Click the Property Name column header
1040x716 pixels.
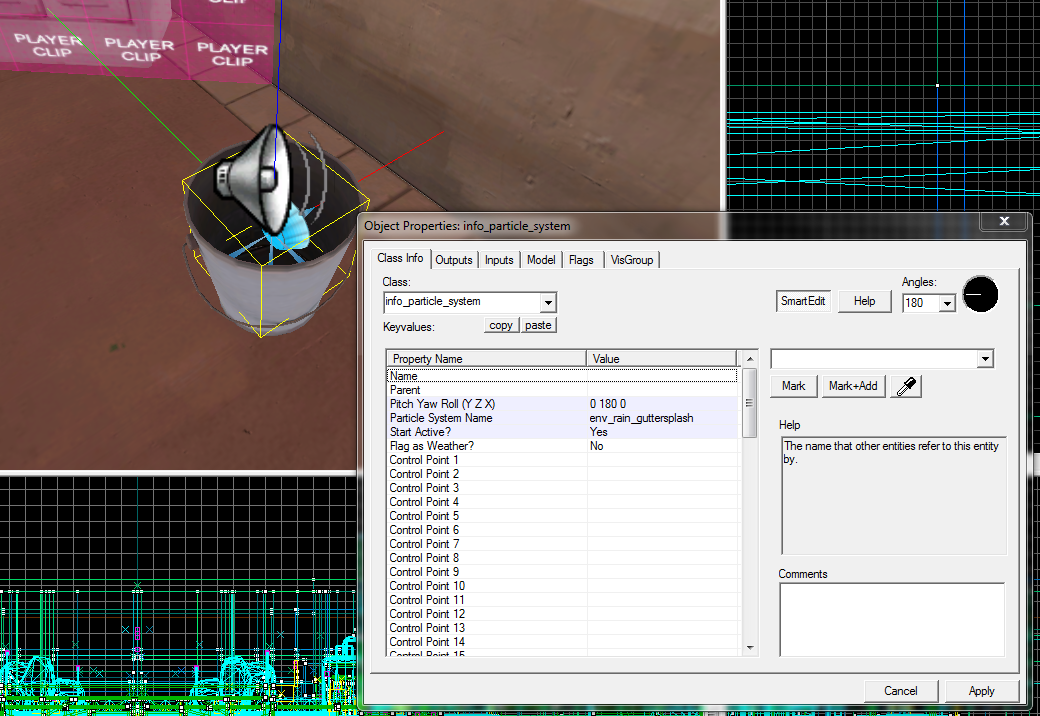click(486, 359)
